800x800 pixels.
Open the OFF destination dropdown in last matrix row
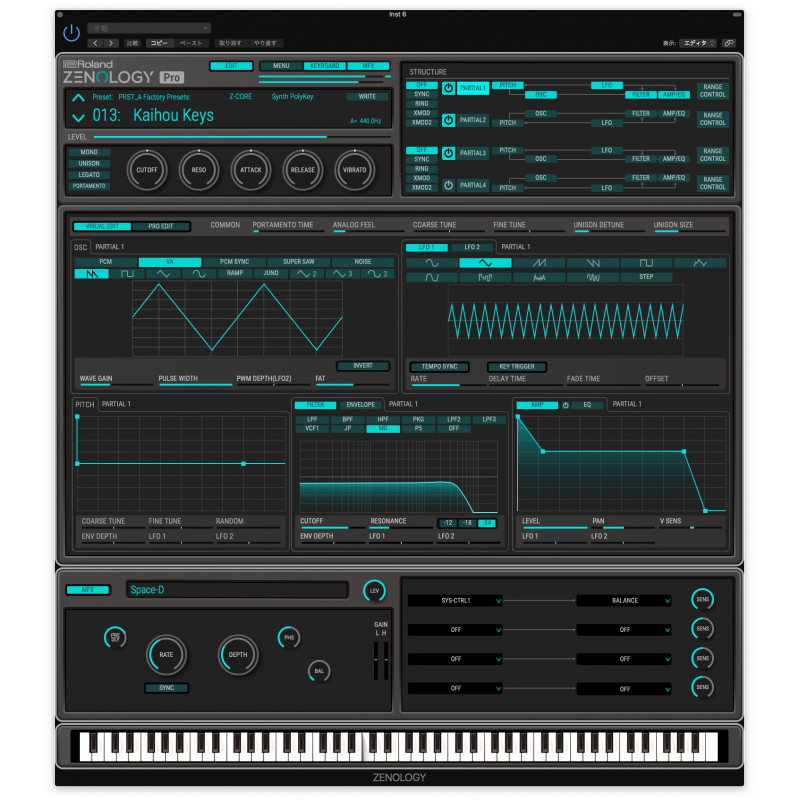(x=624, y=688)
